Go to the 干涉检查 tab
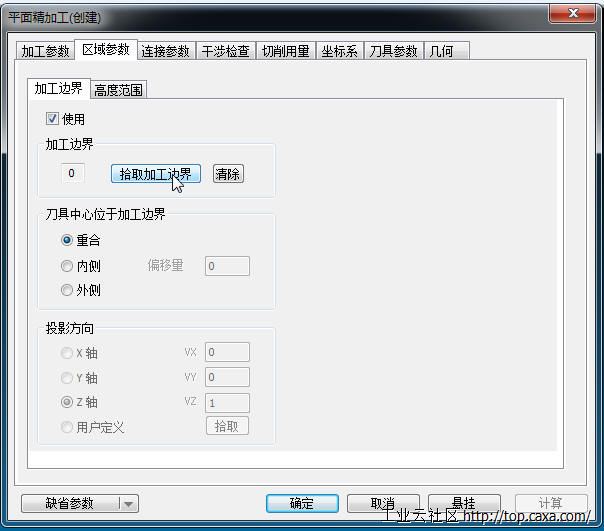 [226, 51]
